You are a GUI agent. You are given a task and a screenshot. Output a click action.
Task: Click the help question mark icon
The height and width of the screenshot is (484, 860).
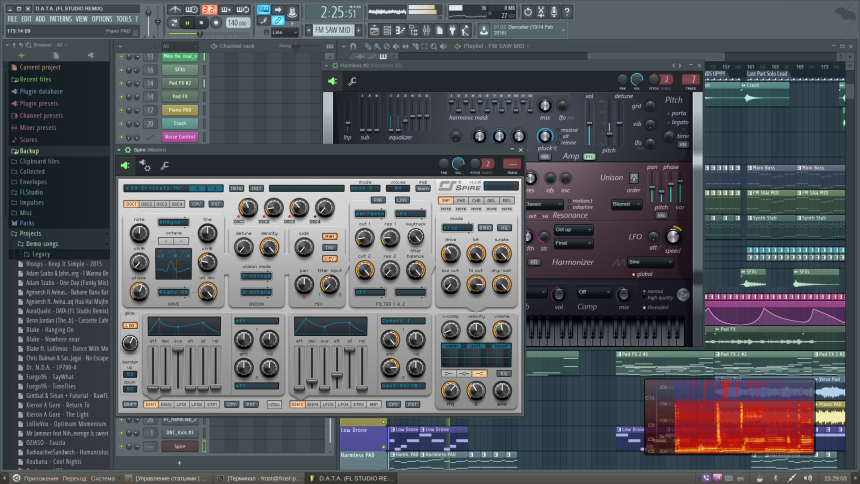(x=567, y=11)
